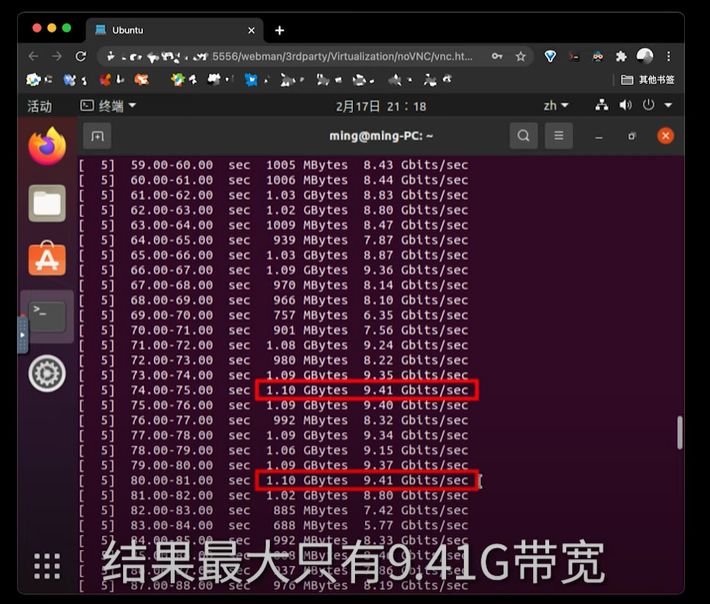
Task: Select the Terminal icon in dock
Action: pyautogui.click(x=47, y=316)
